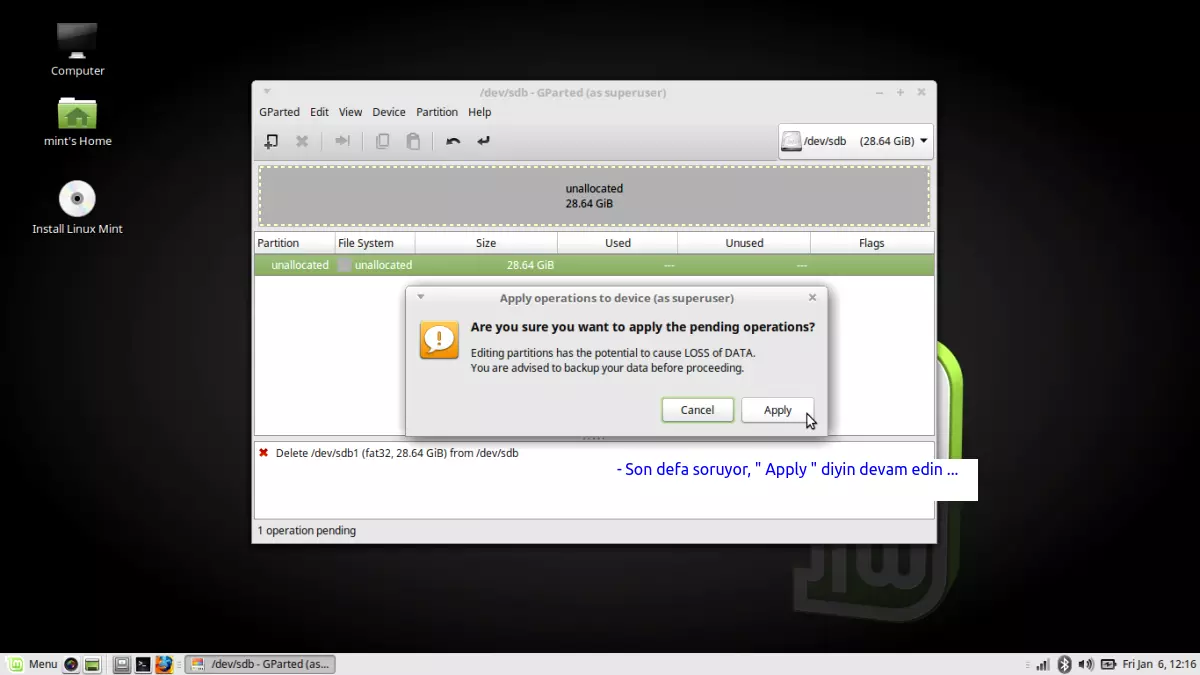Click the Apply all operations toolbar icon
1200x675 pixels.
pyautogui.click(x=484, y=142)
